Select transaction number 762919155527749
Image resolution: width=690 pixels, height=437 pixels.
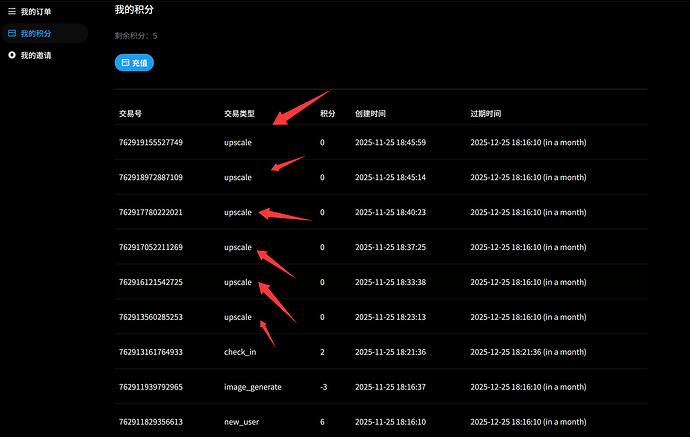coord(150,142)
